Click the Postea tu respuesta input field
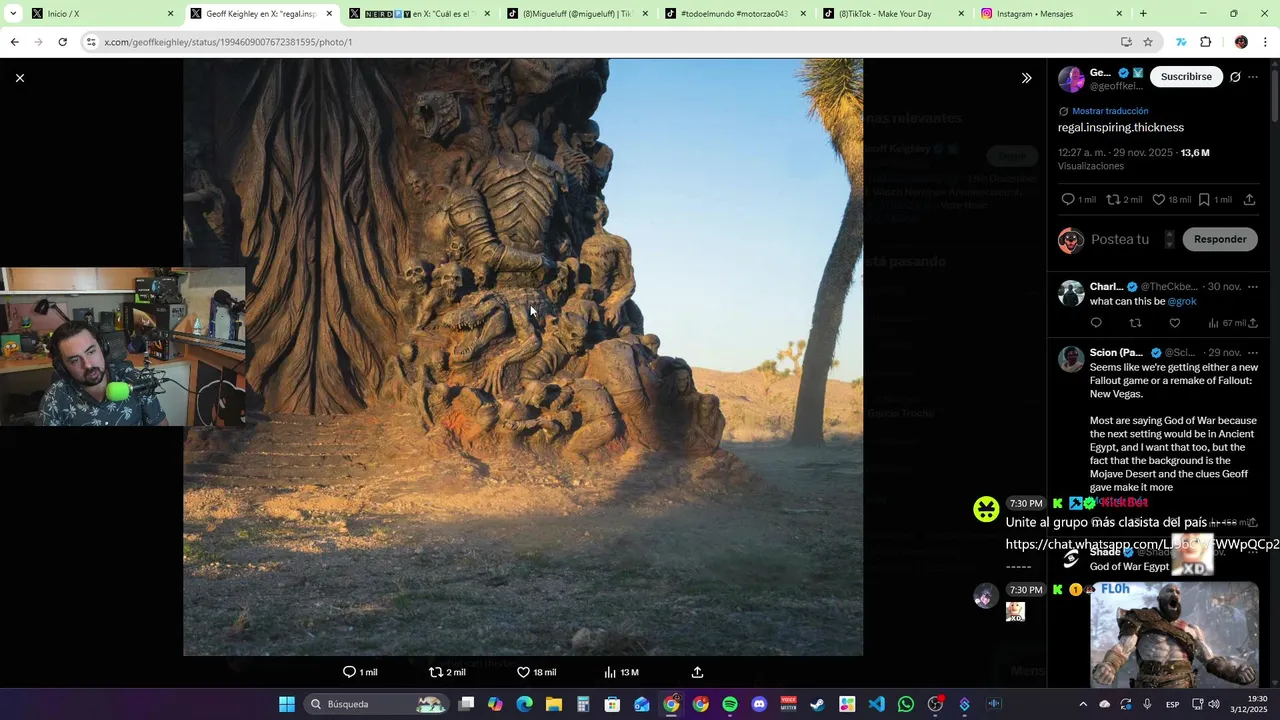The image size is (1280, 720). [1120, 239]
